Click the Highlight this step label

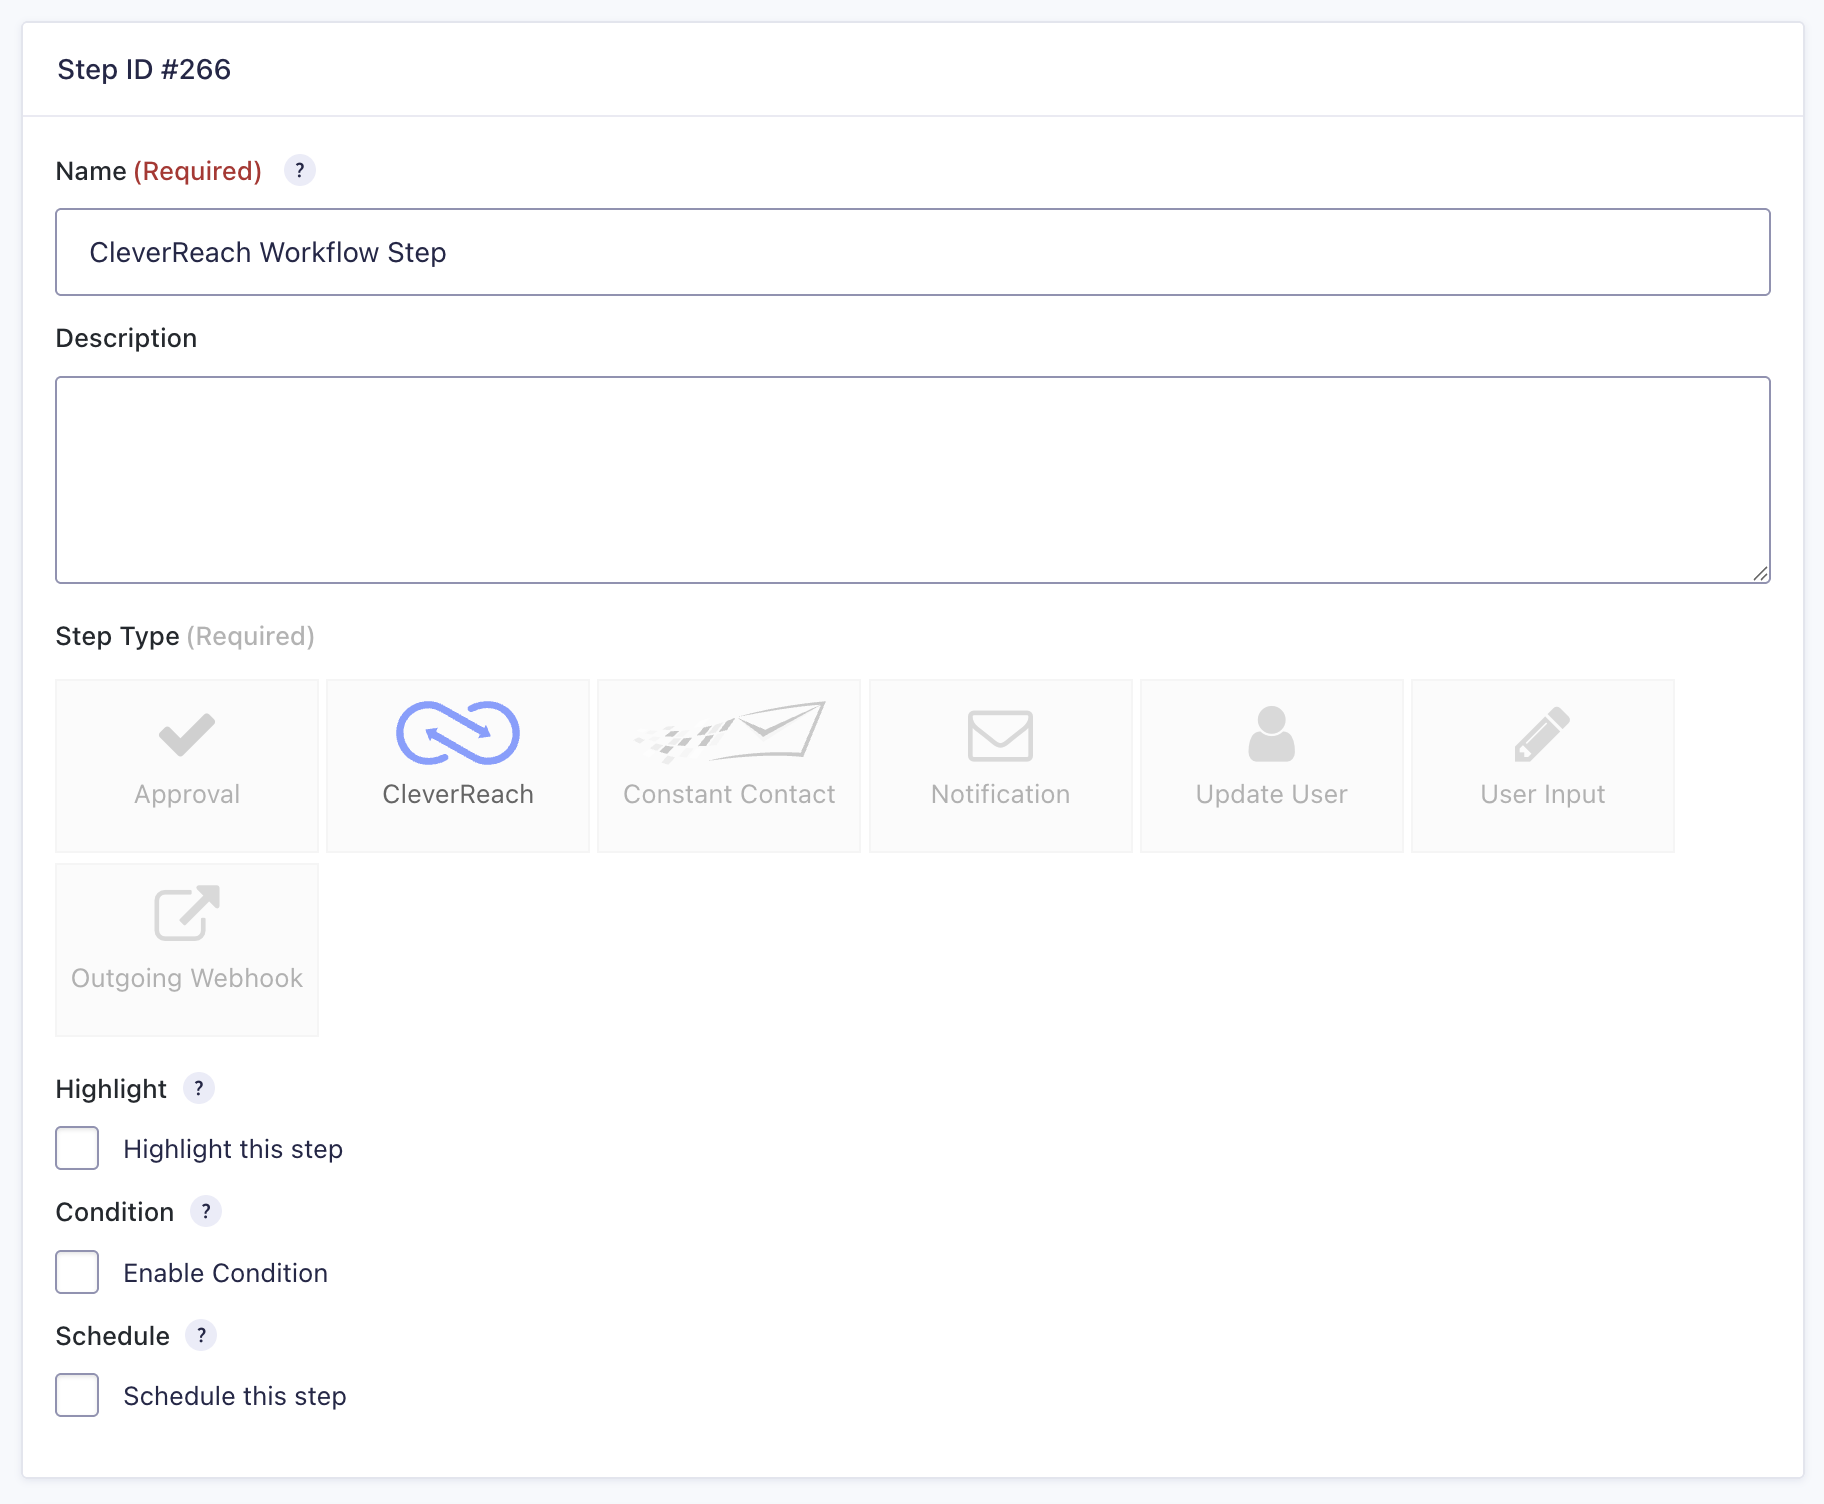click(x=233, y=1149)
